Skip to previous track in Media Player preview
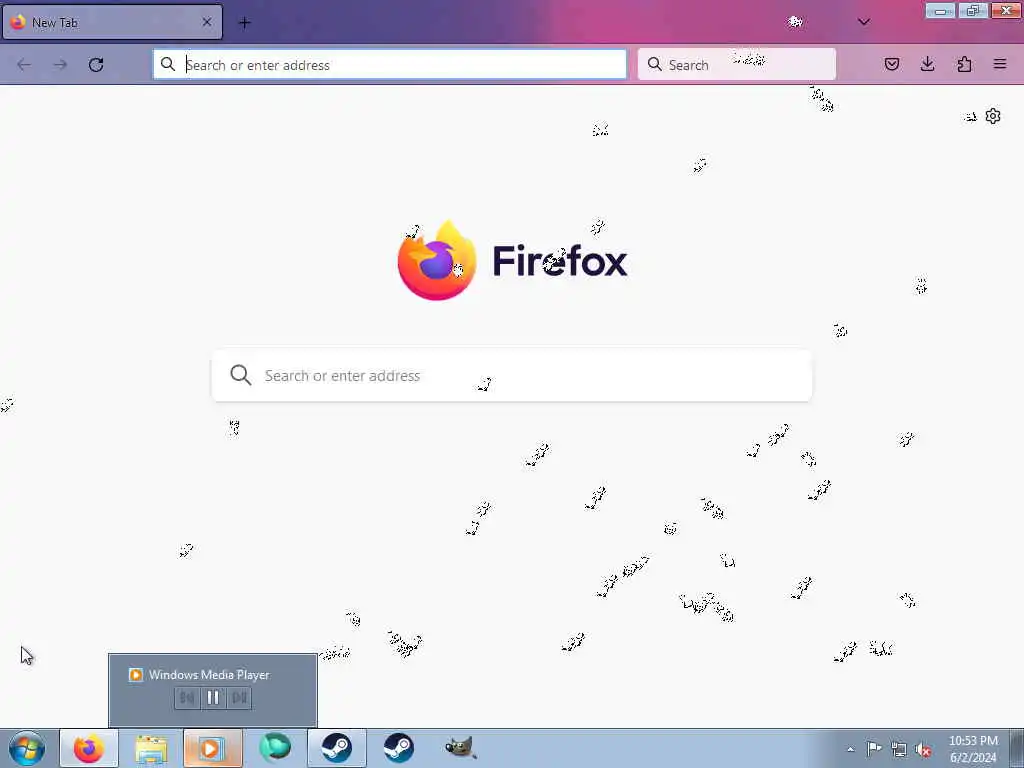1024x768 pixels. click(187, 698)
